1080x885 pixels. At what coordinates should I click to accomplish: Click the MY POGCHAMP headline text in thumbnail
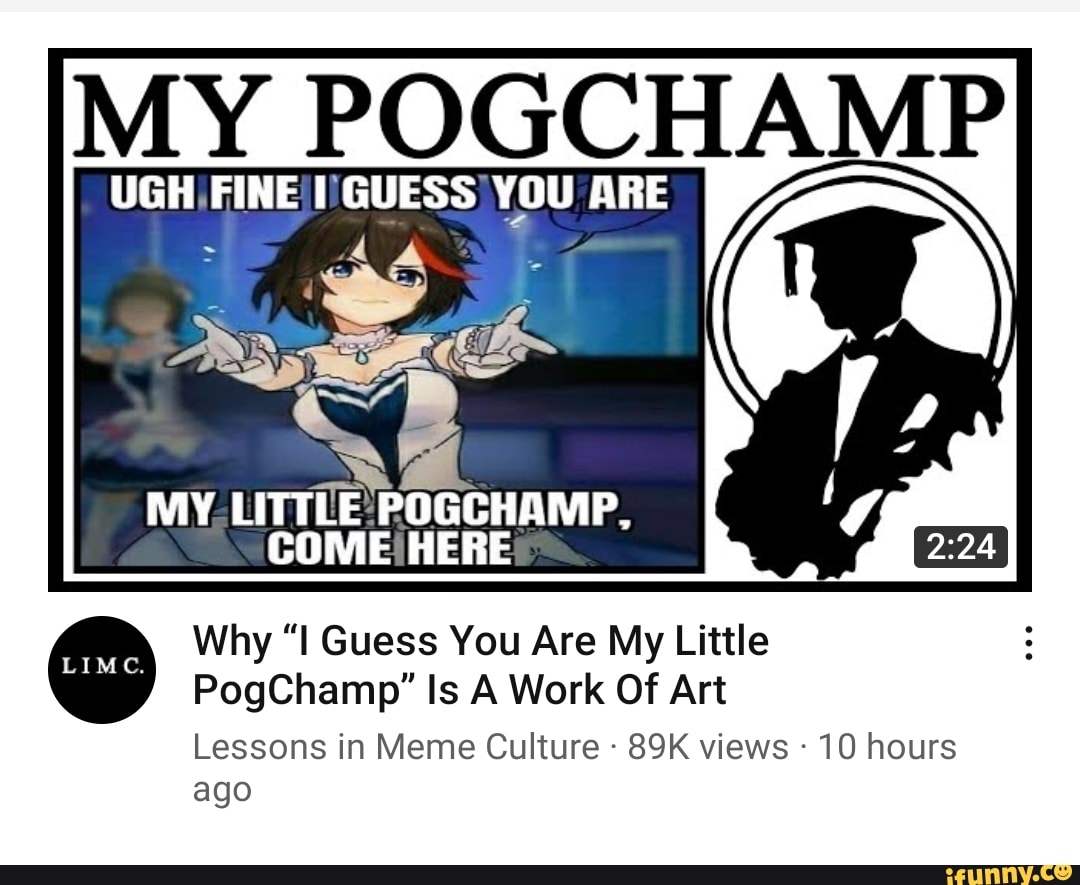[x=540, y=114]
